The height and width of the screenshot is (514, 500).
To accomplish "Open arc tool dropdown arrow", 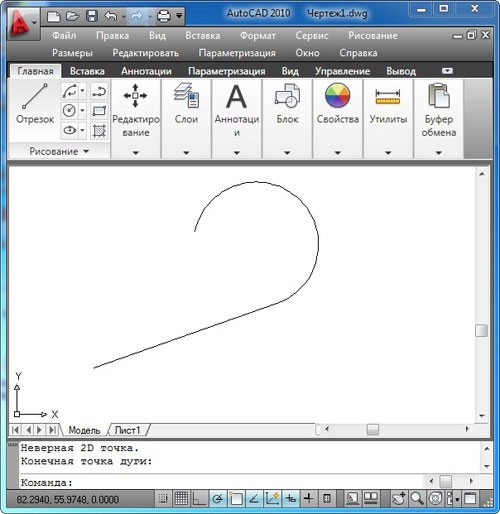I will (82, 91).
